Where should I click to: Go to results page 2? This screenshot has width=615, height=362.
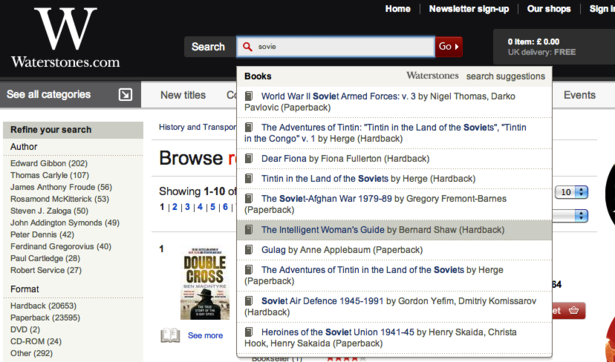[x=175, y=207]
